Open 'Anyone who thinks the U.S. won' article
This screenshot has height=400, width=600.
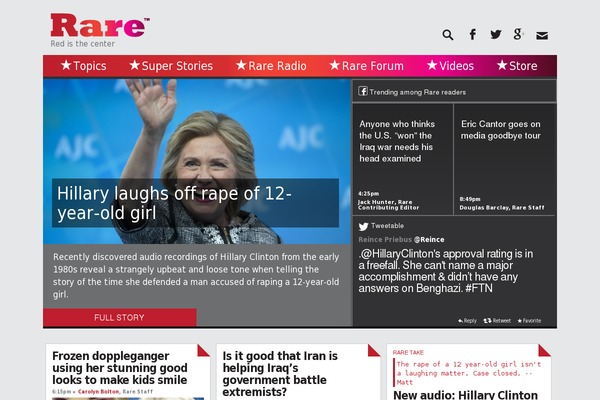(397, 141)
